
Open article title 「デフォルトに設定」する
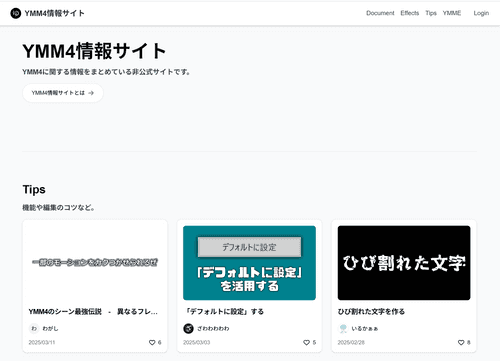pyautogui.click(x=224, y=312)
